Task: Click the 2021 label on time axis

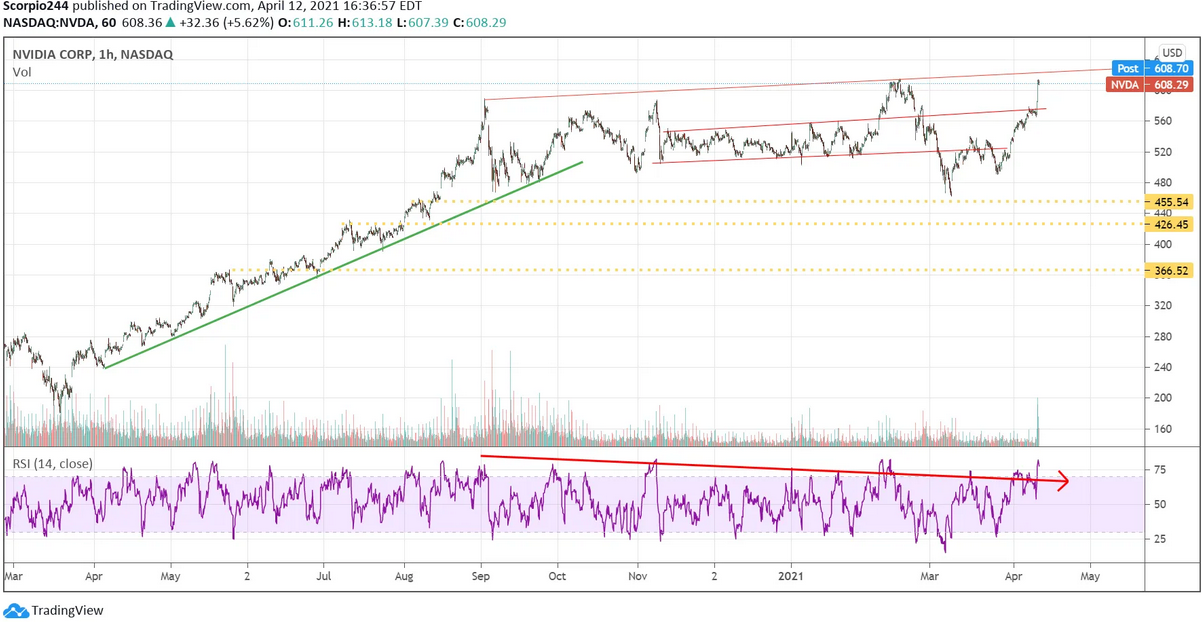Action: click(791, 577)
